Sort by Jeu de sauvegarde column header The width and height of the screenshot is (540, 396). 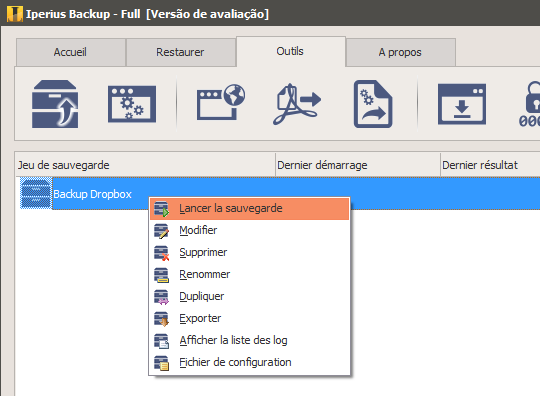tap(145, 165)
